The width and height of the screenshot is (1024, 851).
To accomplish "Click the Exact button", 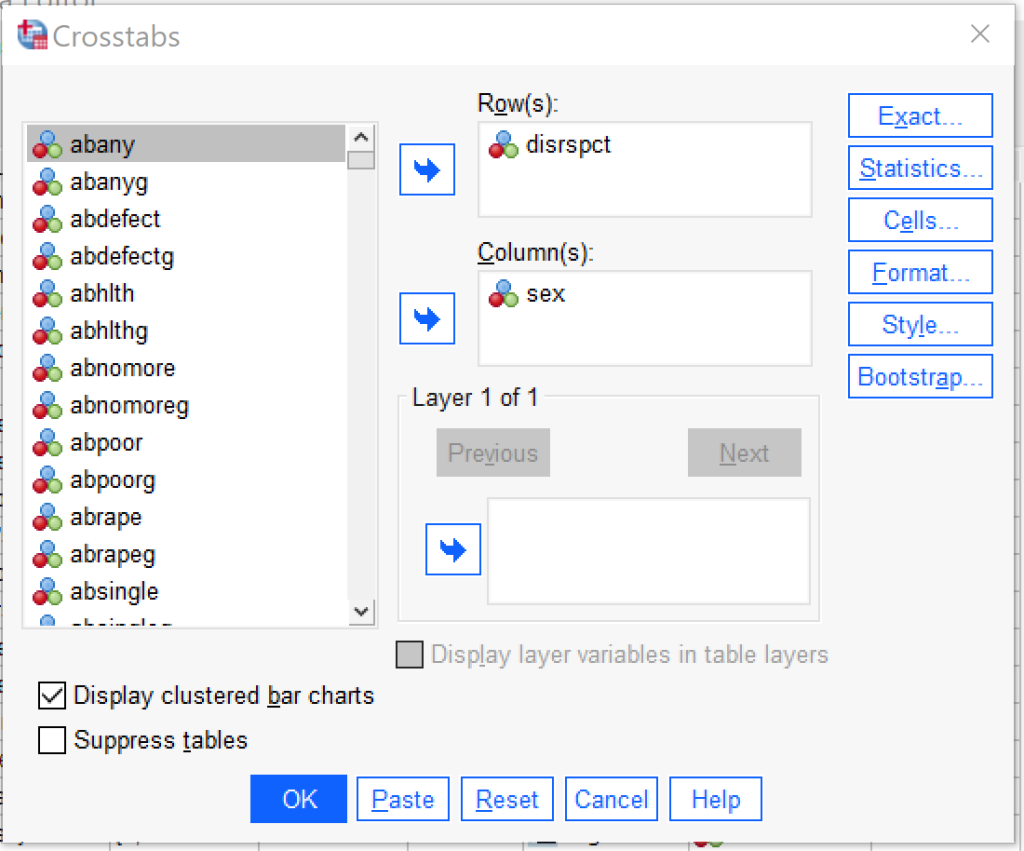I will click(919, 115).
